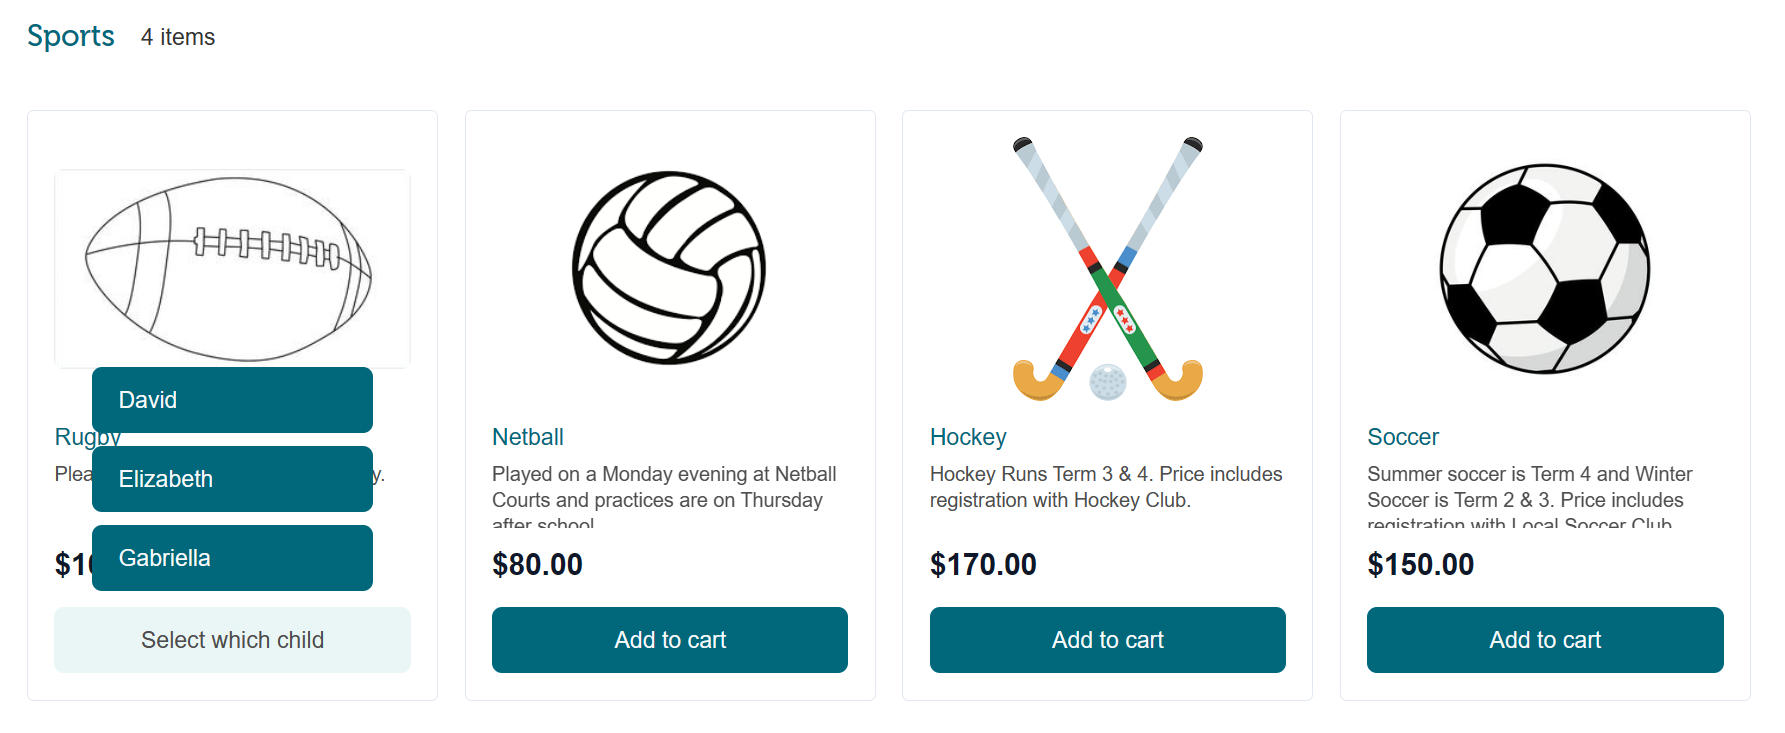This screenshot has height=733, width=1785.
Task: Choose David from the child list
Action: tap(232, 400)
